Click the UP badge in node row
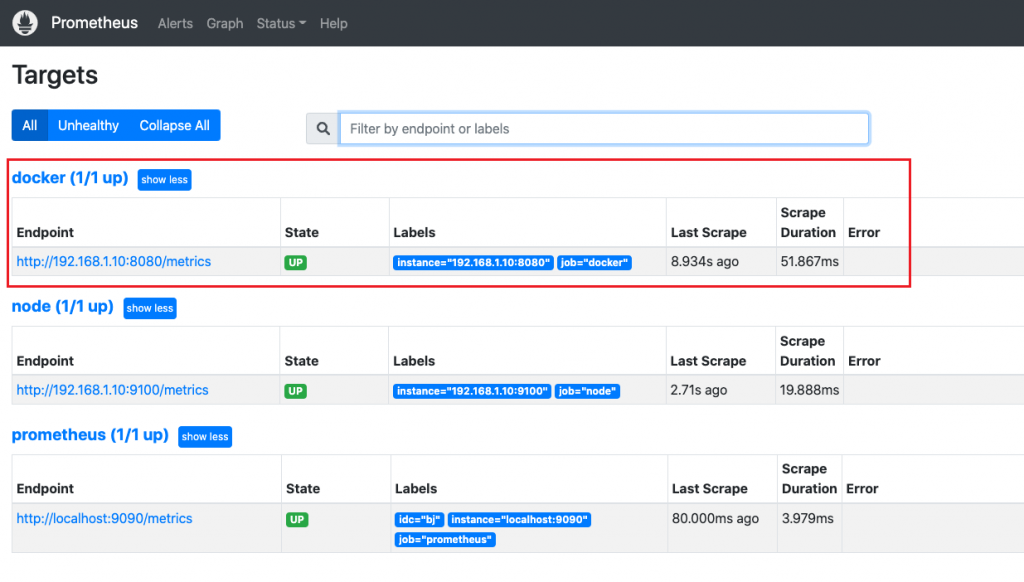The width and height of the screenshot is (1024, 582). tap(295, 391)
